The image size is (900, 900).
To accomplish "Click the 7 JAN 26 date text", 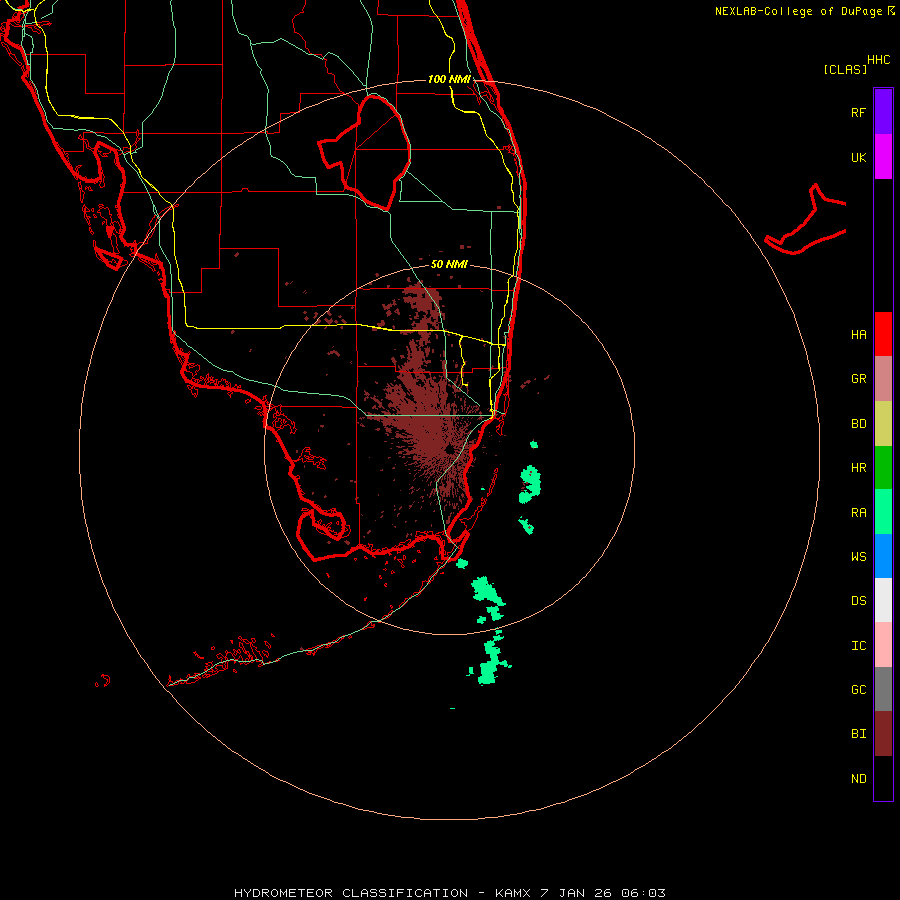I will coord(578,893).
